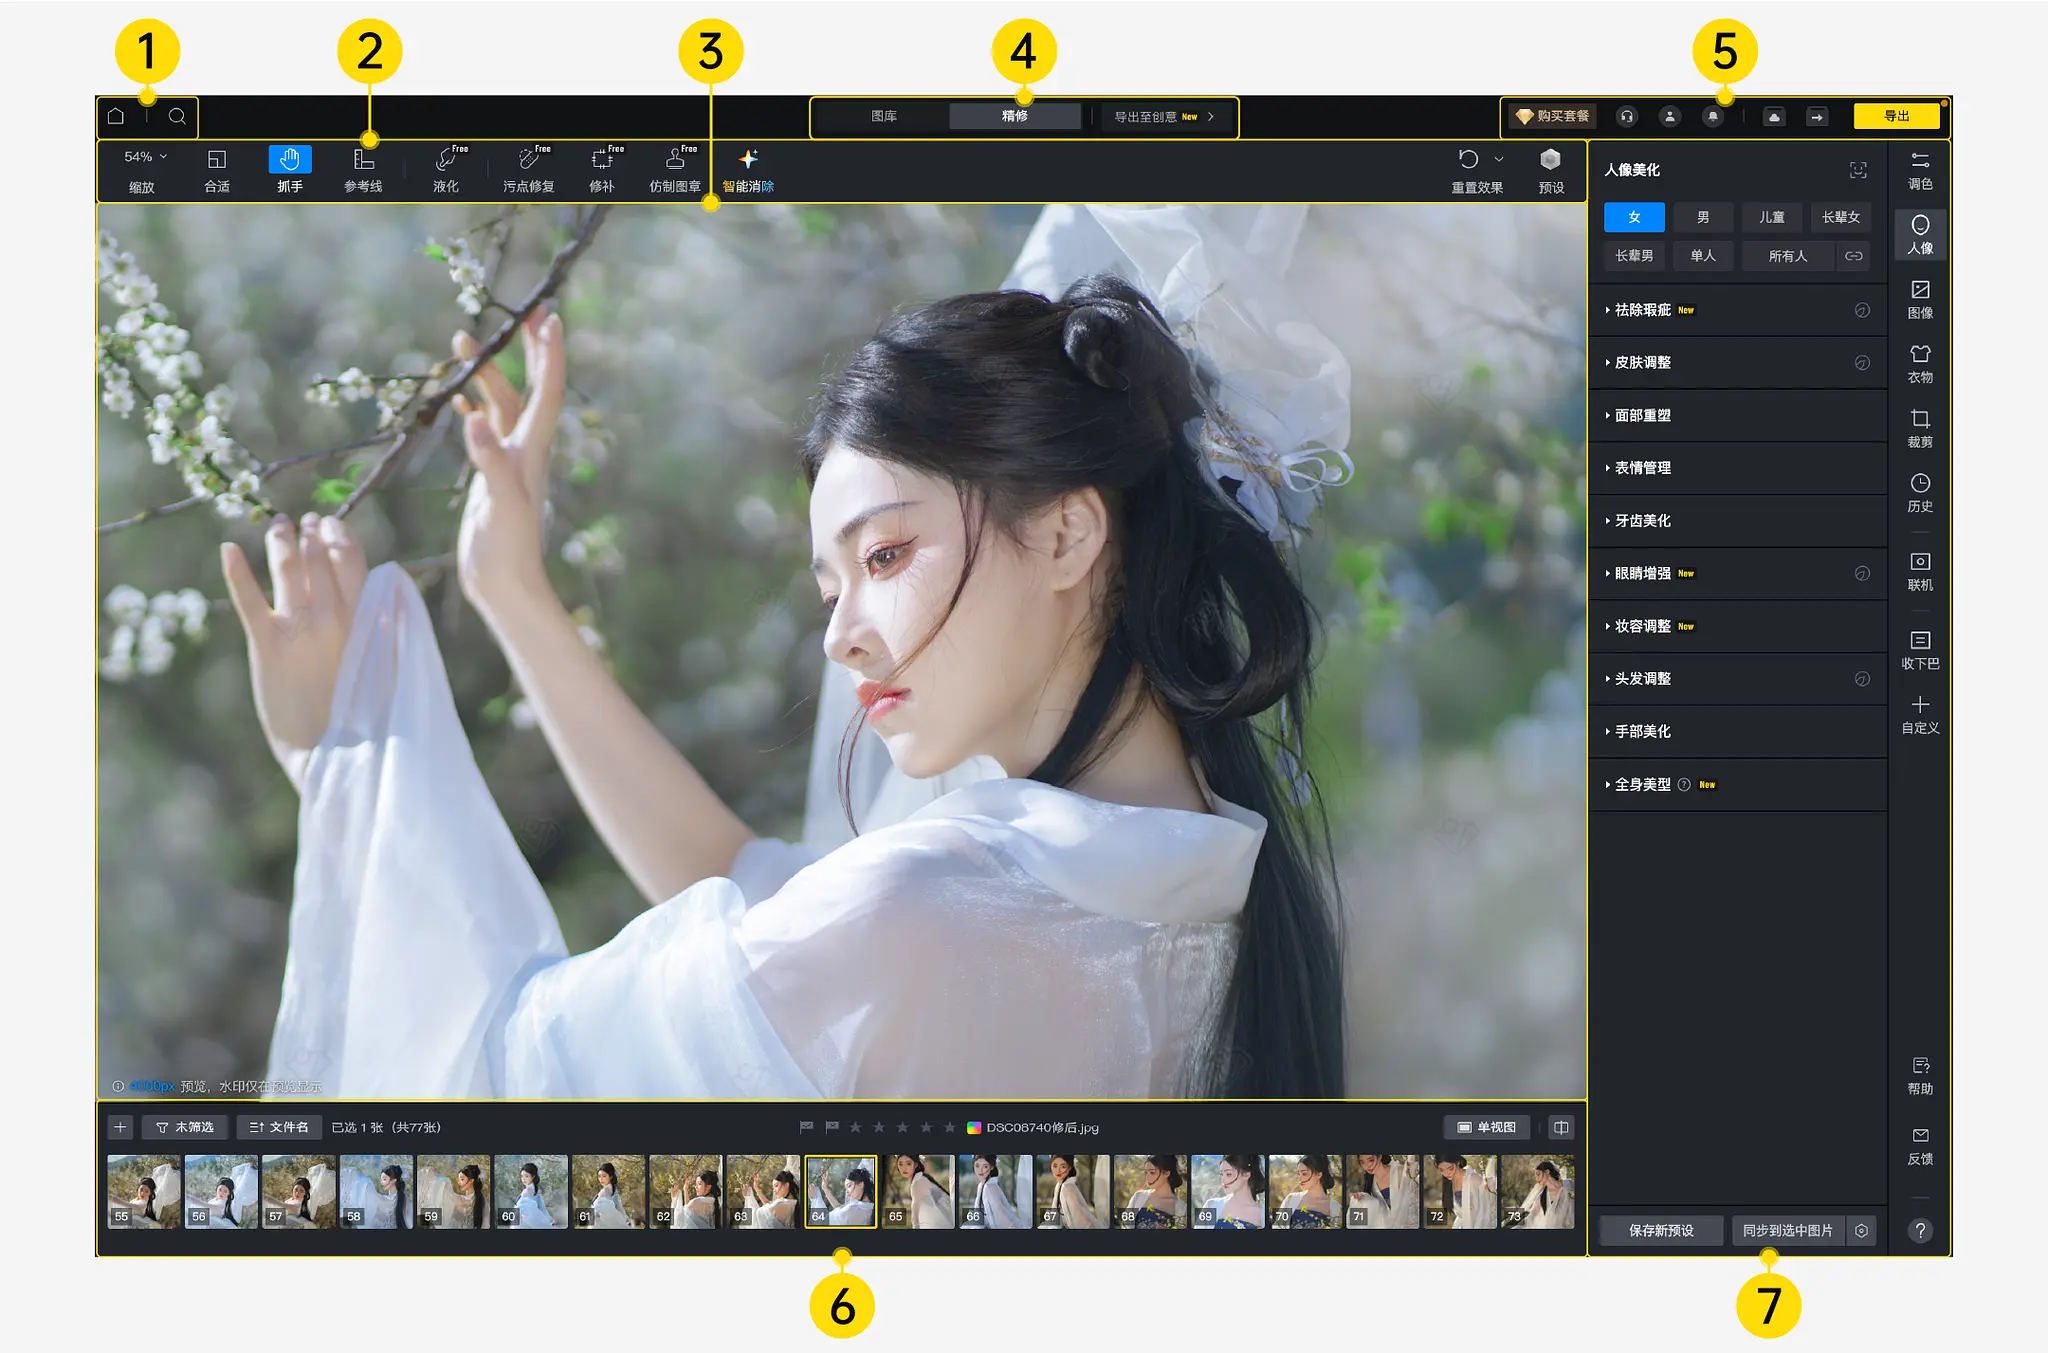
Task: Choose 单人 single person mode
Action: pos(1702,256)
